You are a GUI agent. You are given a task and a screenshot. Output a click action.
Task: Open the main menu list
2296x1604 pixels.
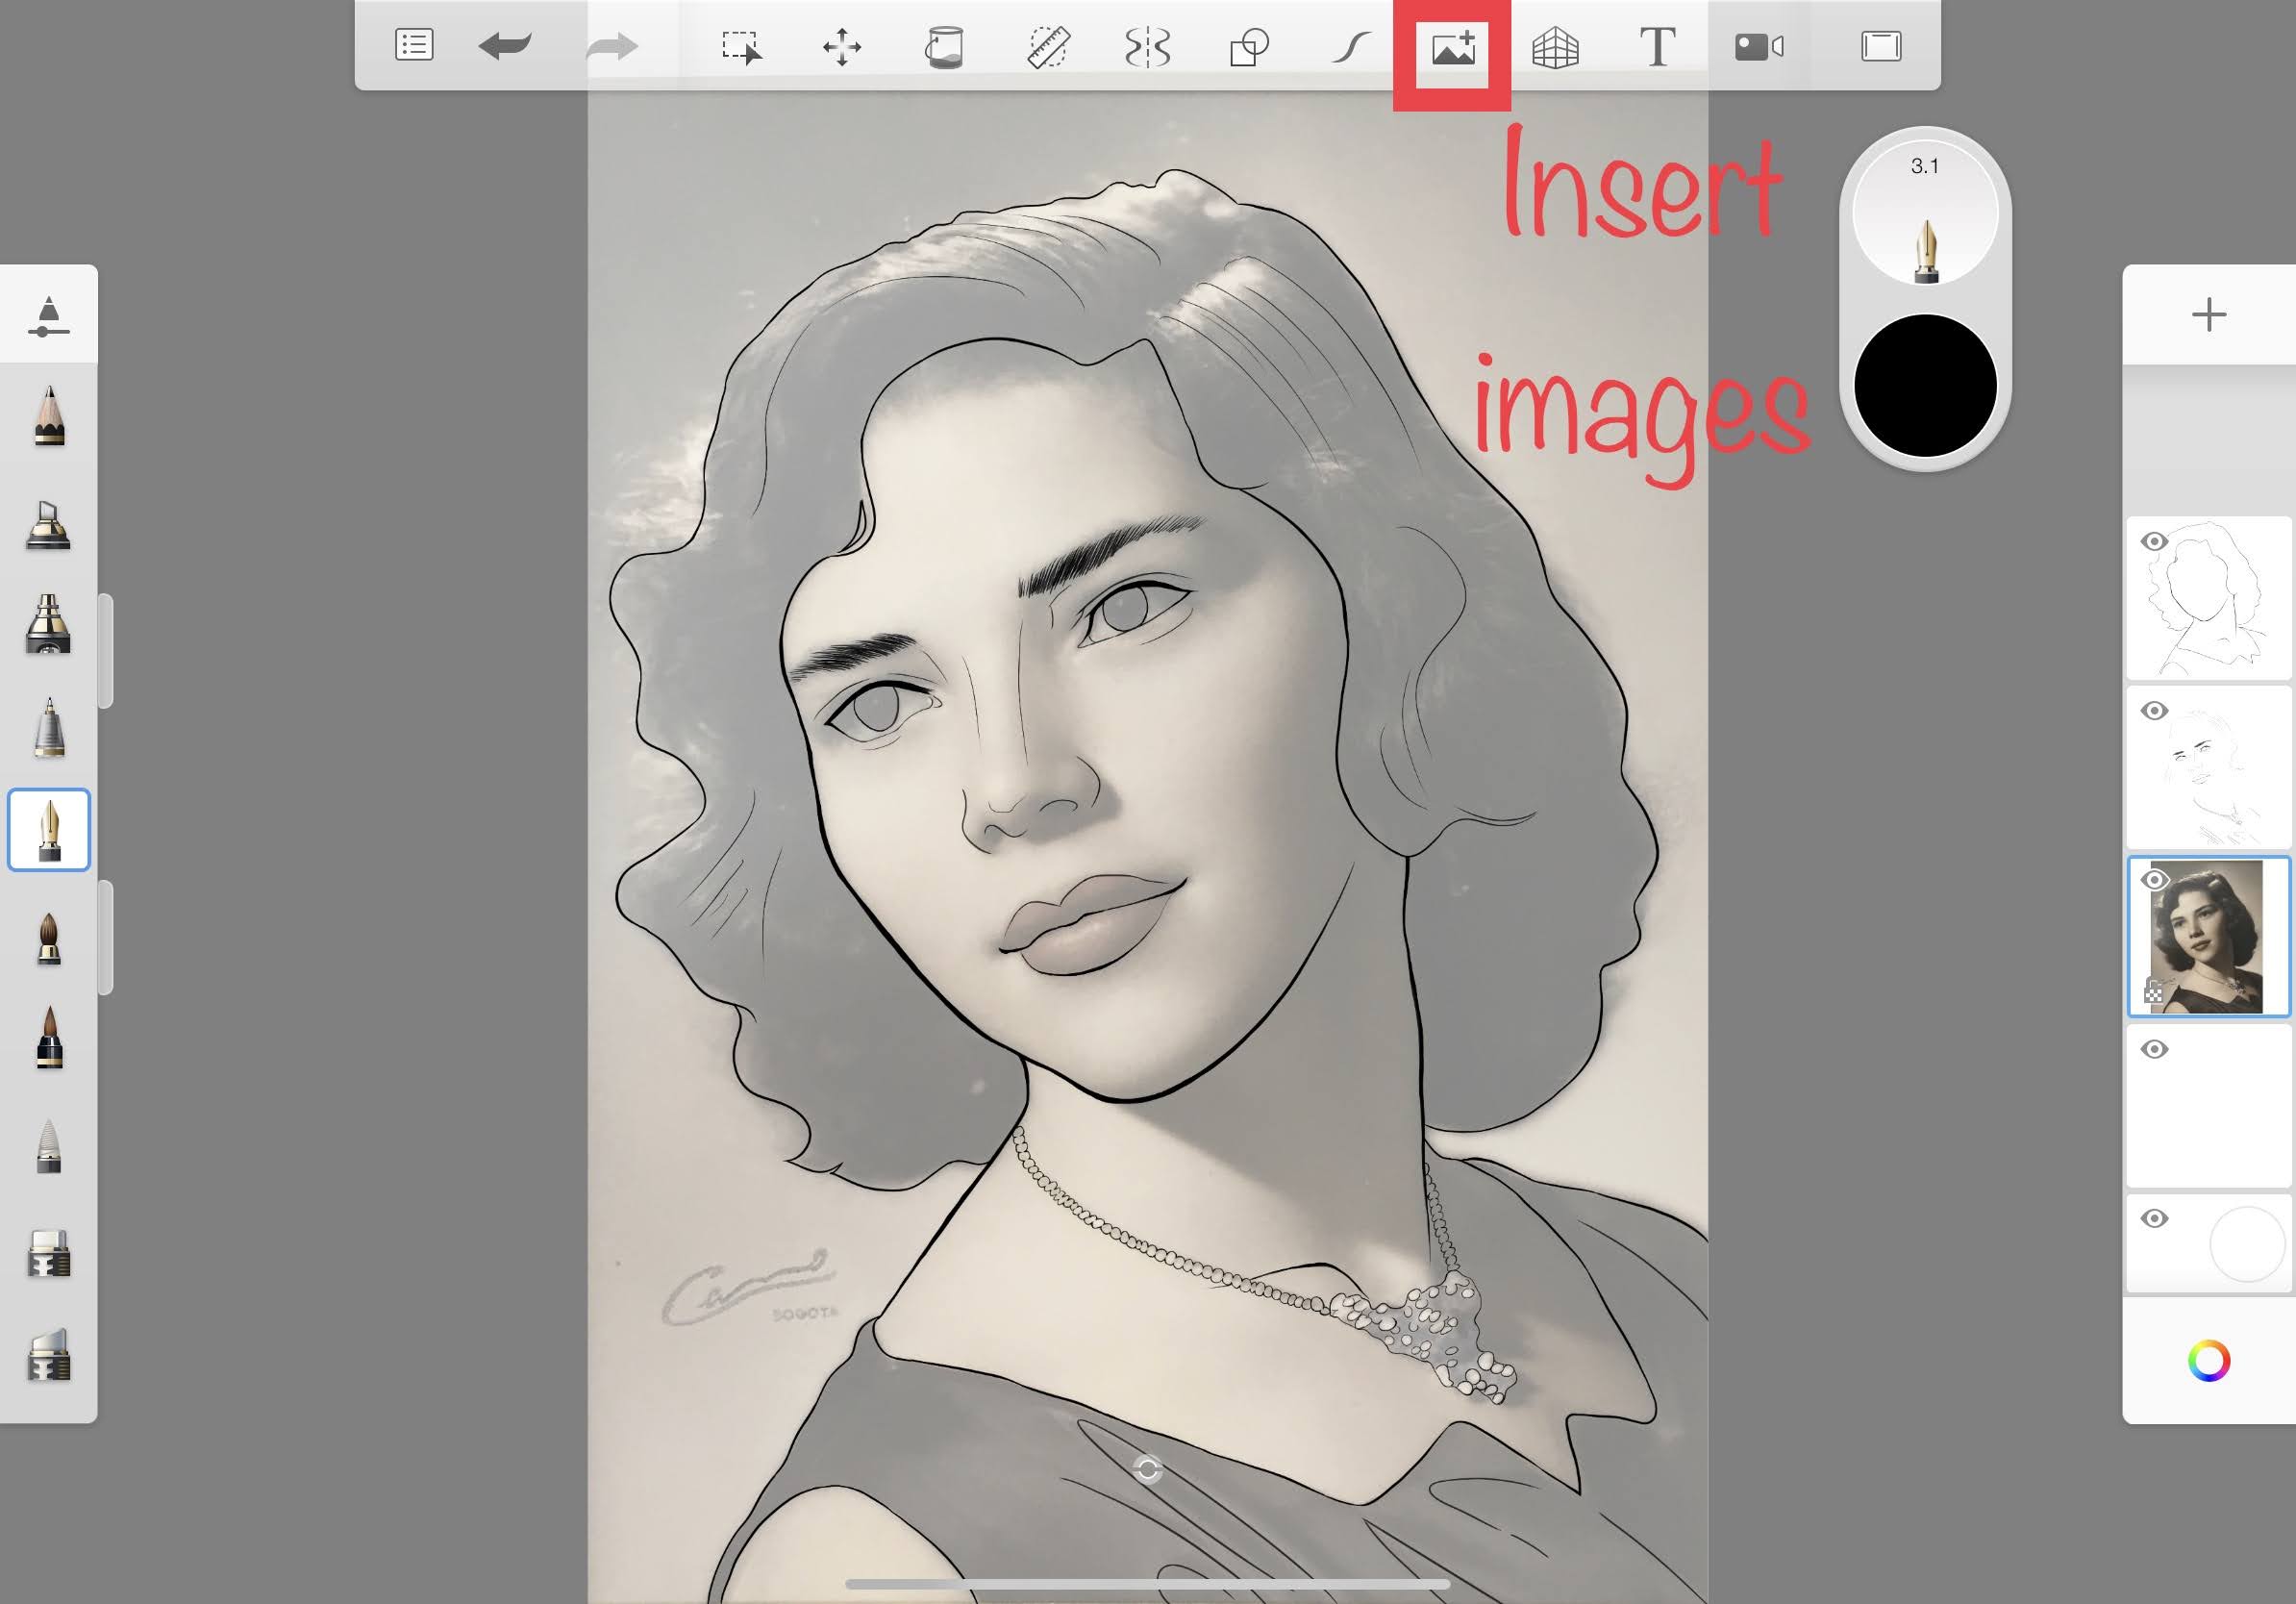[x=415, y=45]
